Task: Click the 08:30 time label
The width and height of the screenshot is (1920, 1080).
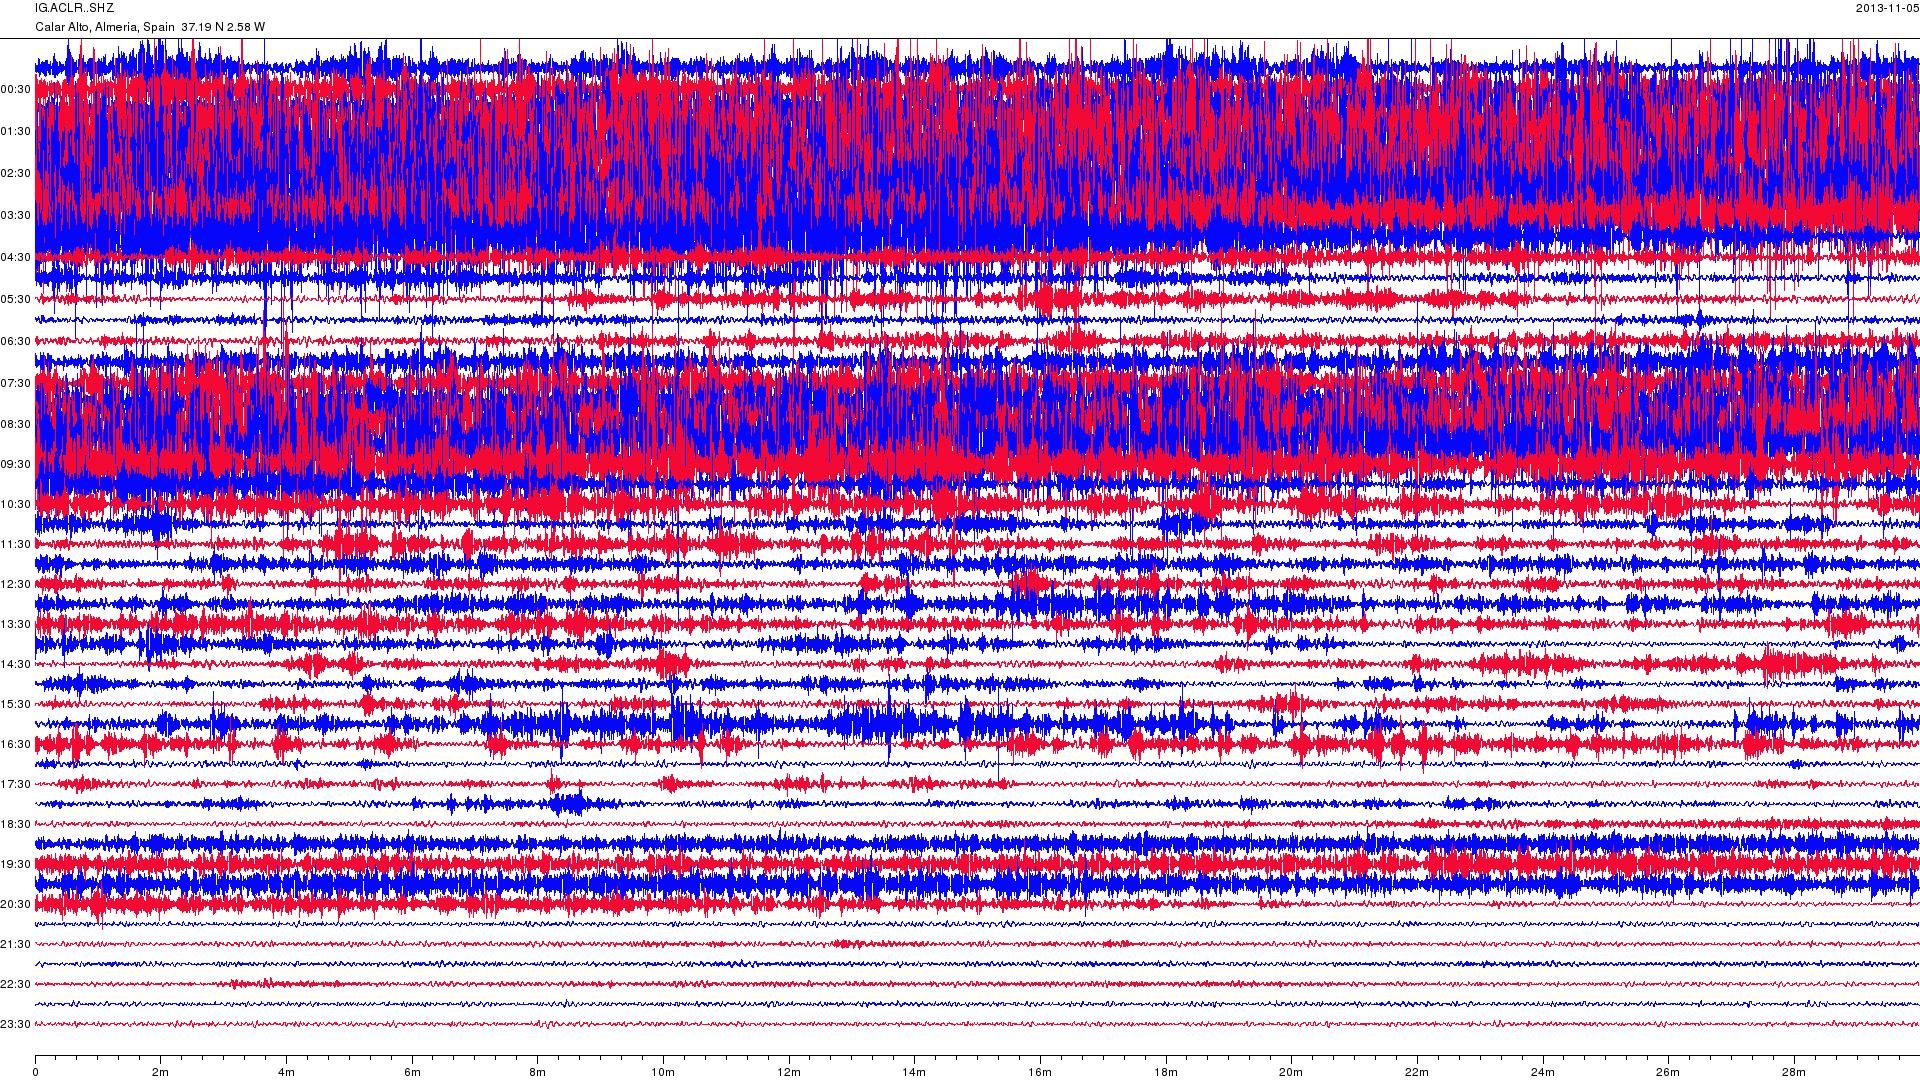Action: (x=15, y=425)
